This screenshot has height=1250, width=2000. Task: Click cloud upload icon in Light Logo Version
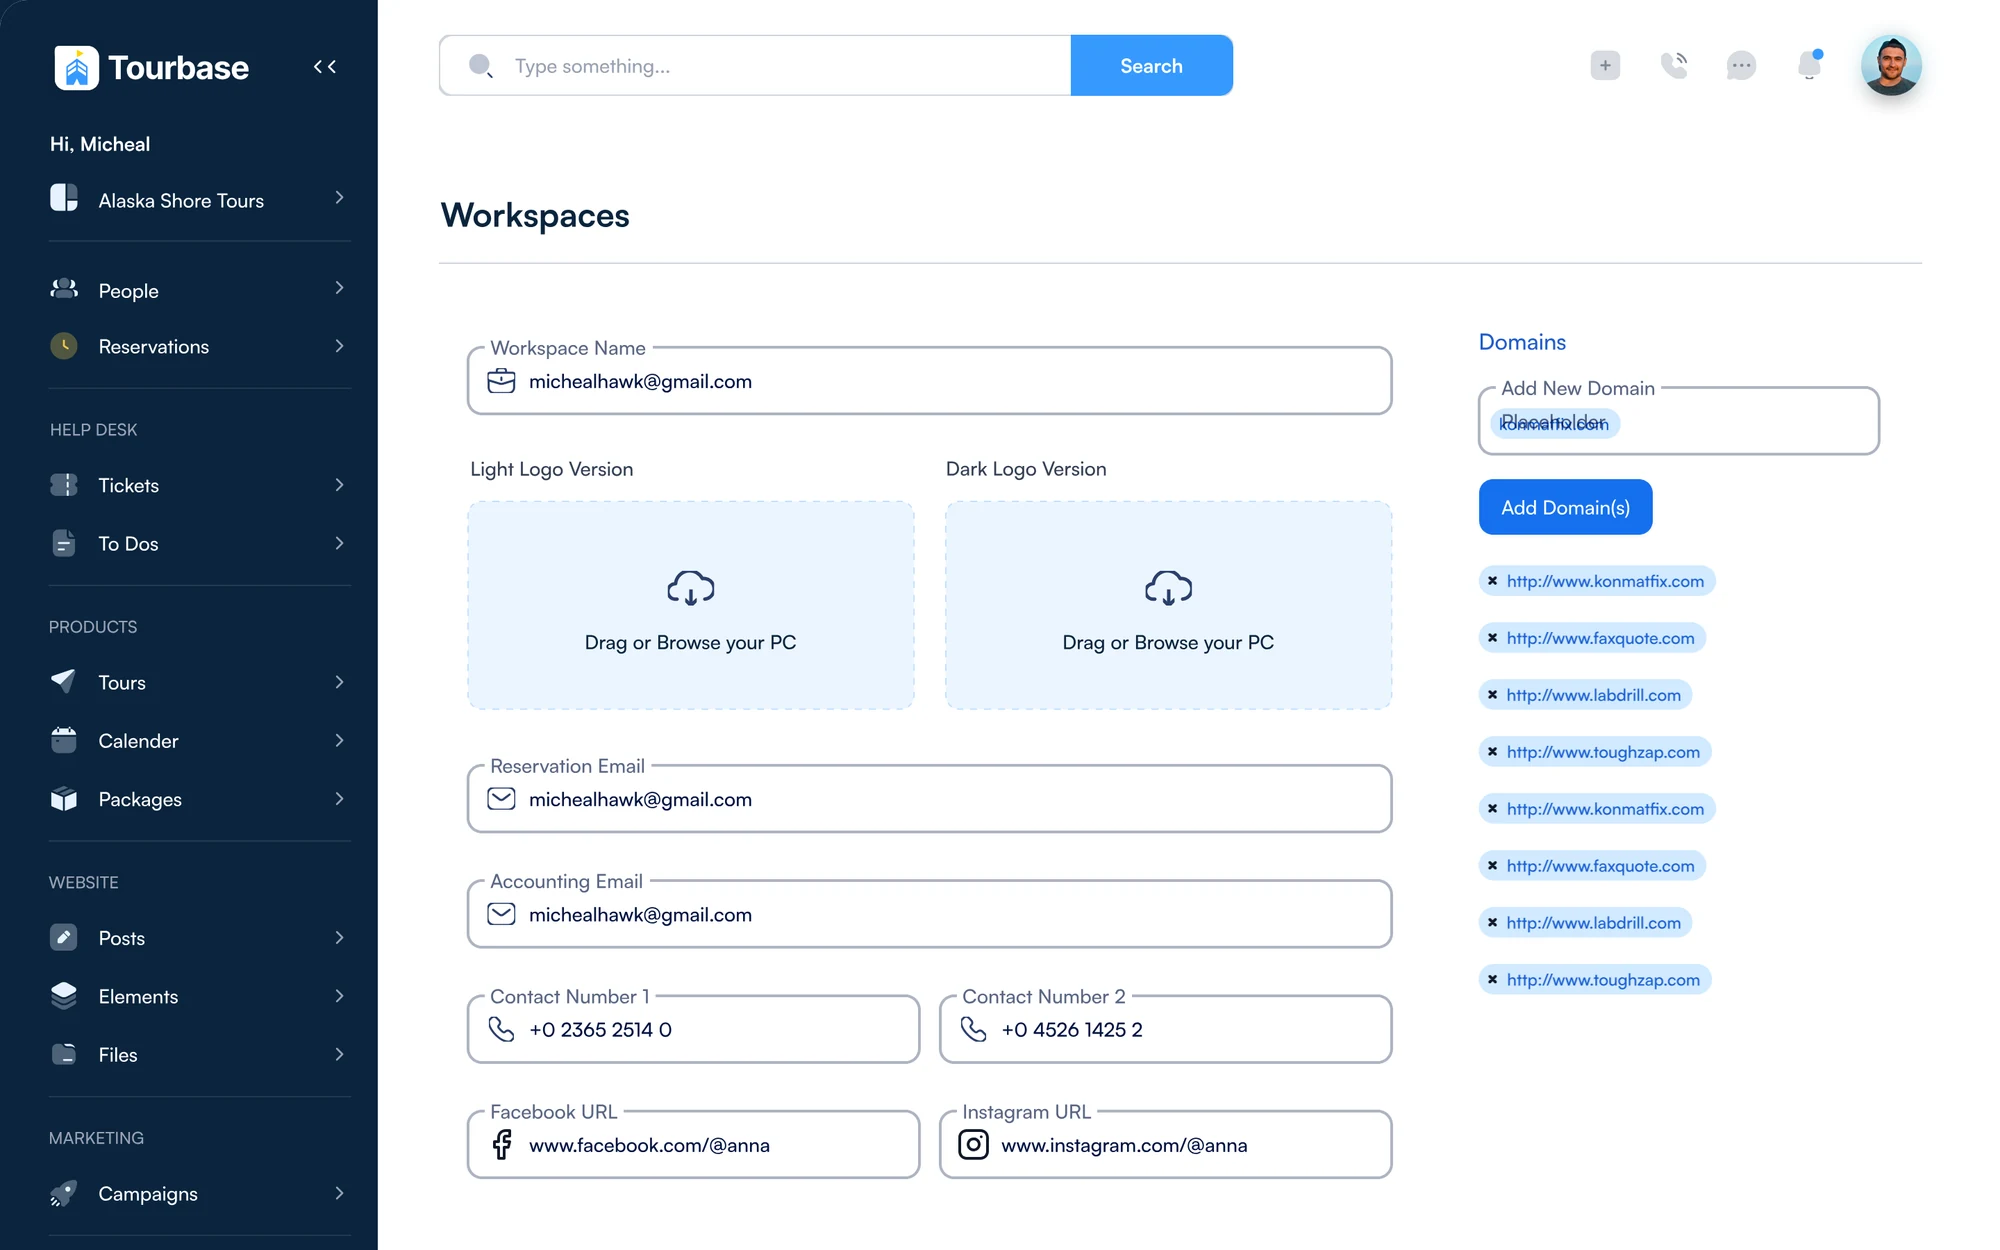tap(691, 588)
